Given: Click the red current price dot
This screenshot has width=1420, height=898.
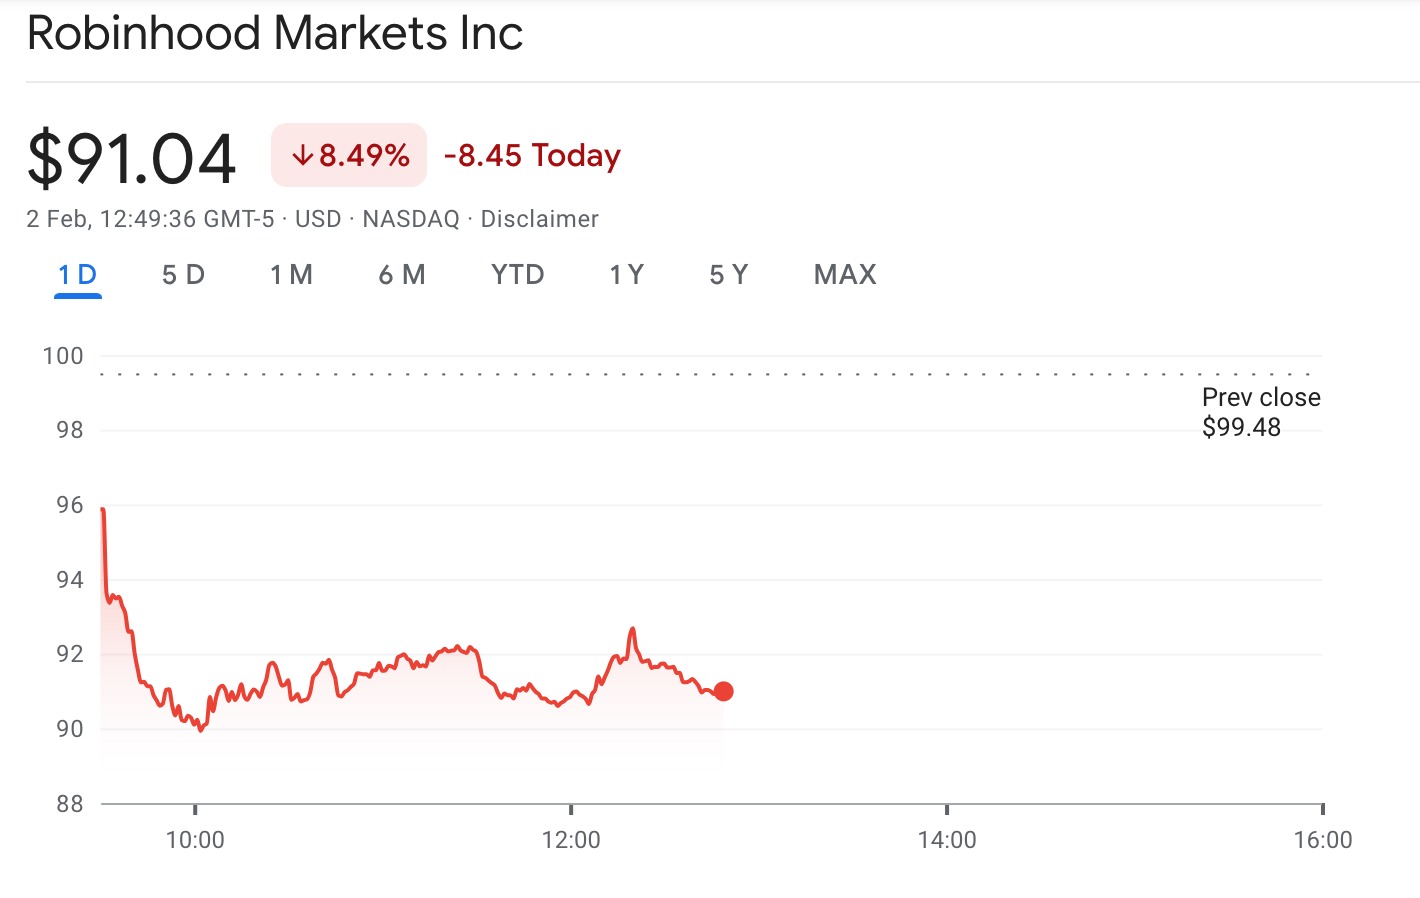Looking at the screenshot, I should (724, 691).
